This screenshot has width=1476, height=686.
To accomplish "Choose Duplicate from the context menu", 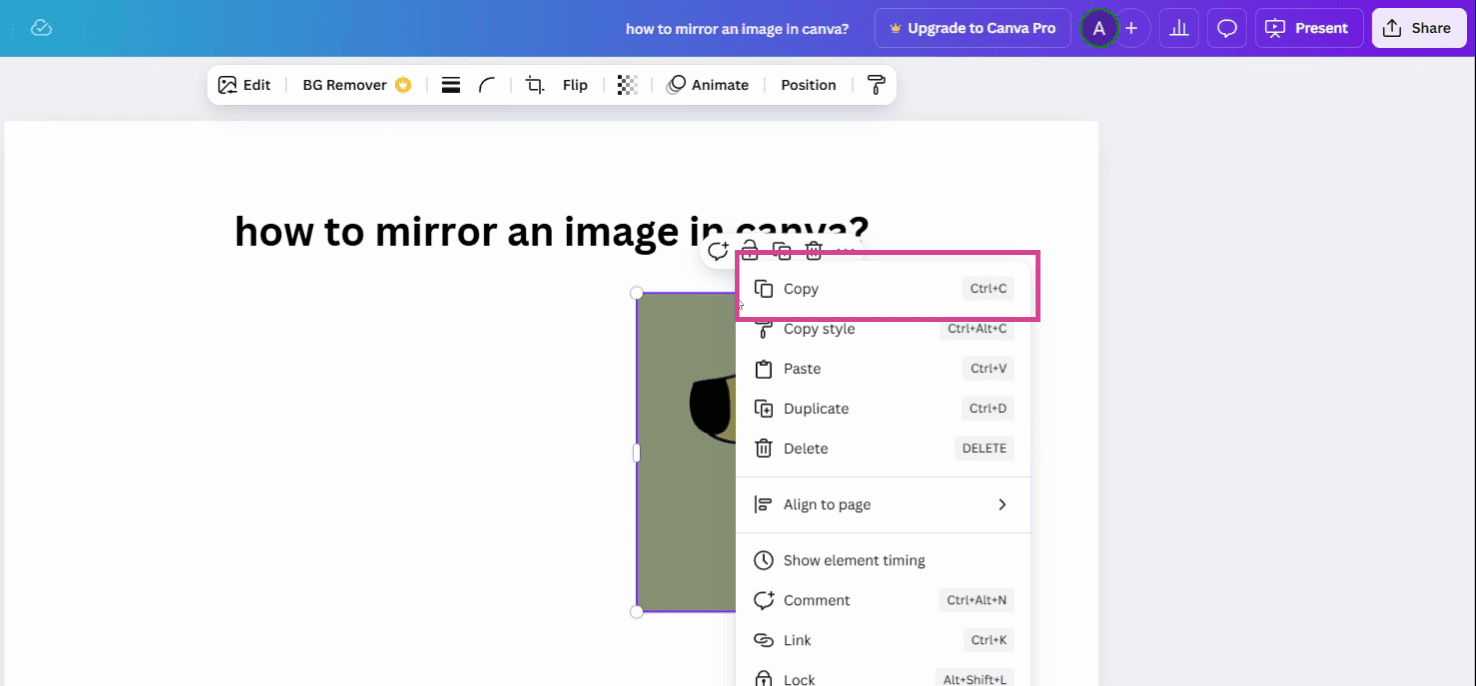I will click(x=884, y=409).
